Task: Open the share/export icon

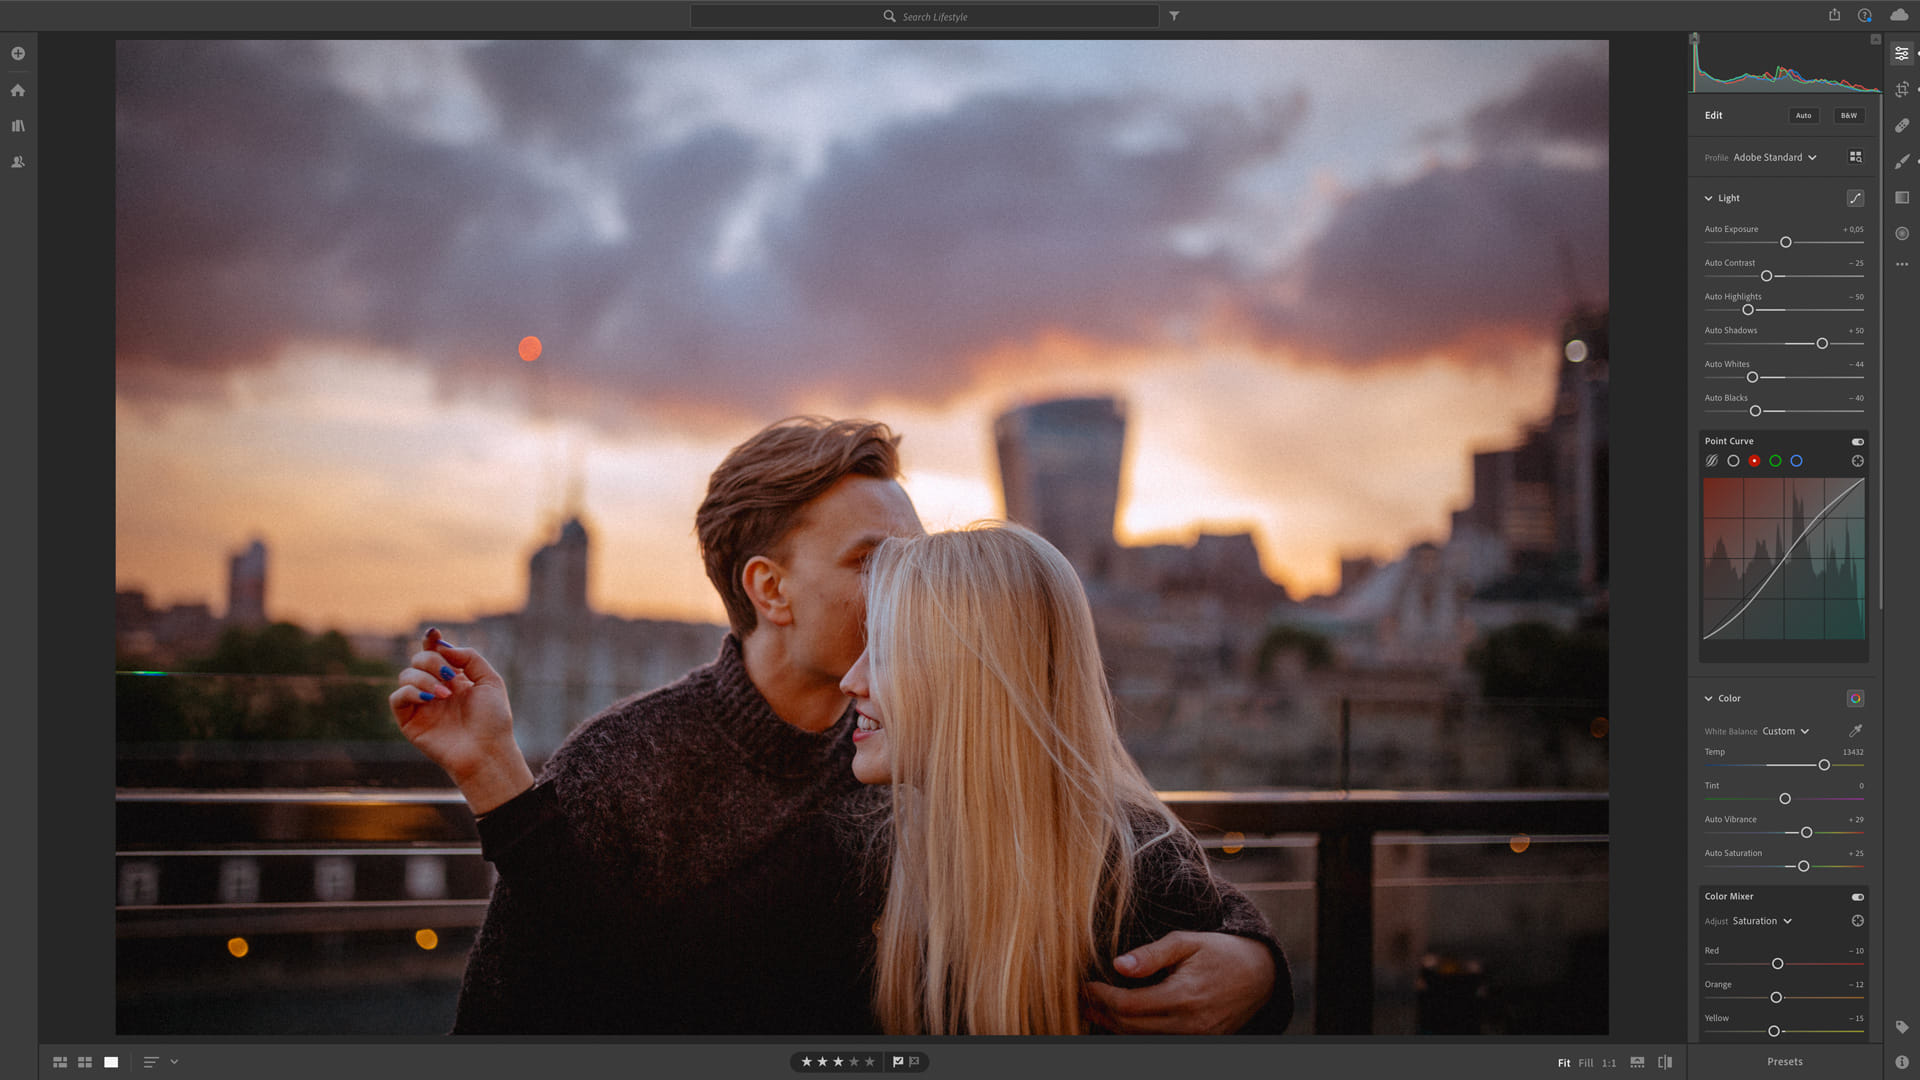Action: [1834, 15]
